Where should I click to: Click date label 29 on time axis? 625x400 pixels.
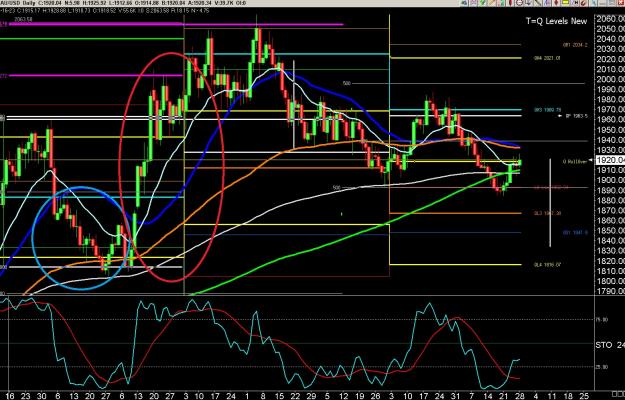click(311, 396)
